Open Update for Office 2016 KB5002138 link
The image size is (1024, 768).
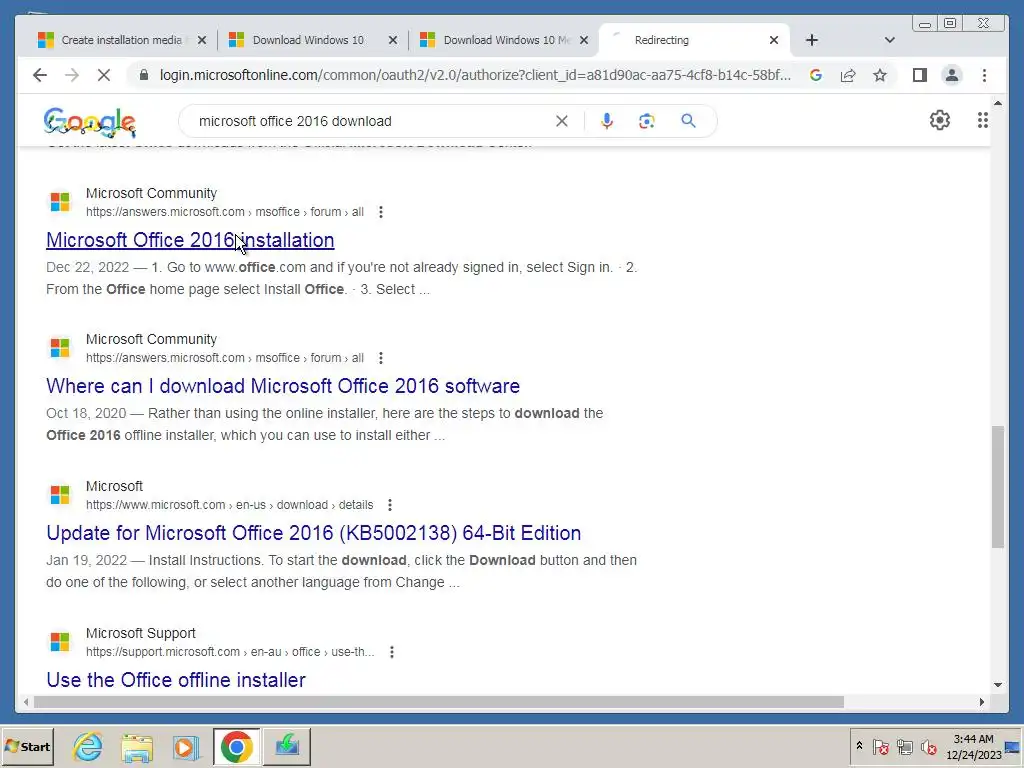click(313, 533)
